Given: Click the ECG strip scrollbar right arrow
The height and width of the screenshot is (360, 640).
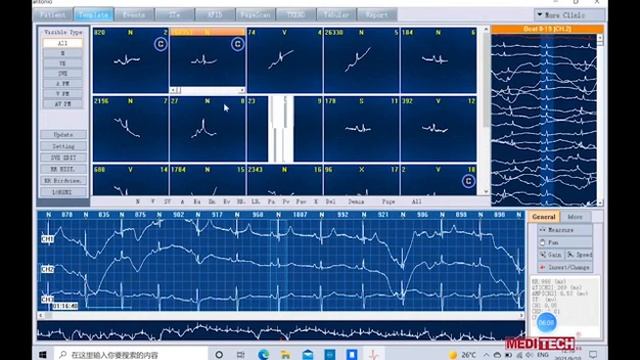Looking at the screenshot, I should tap(521, 316).
